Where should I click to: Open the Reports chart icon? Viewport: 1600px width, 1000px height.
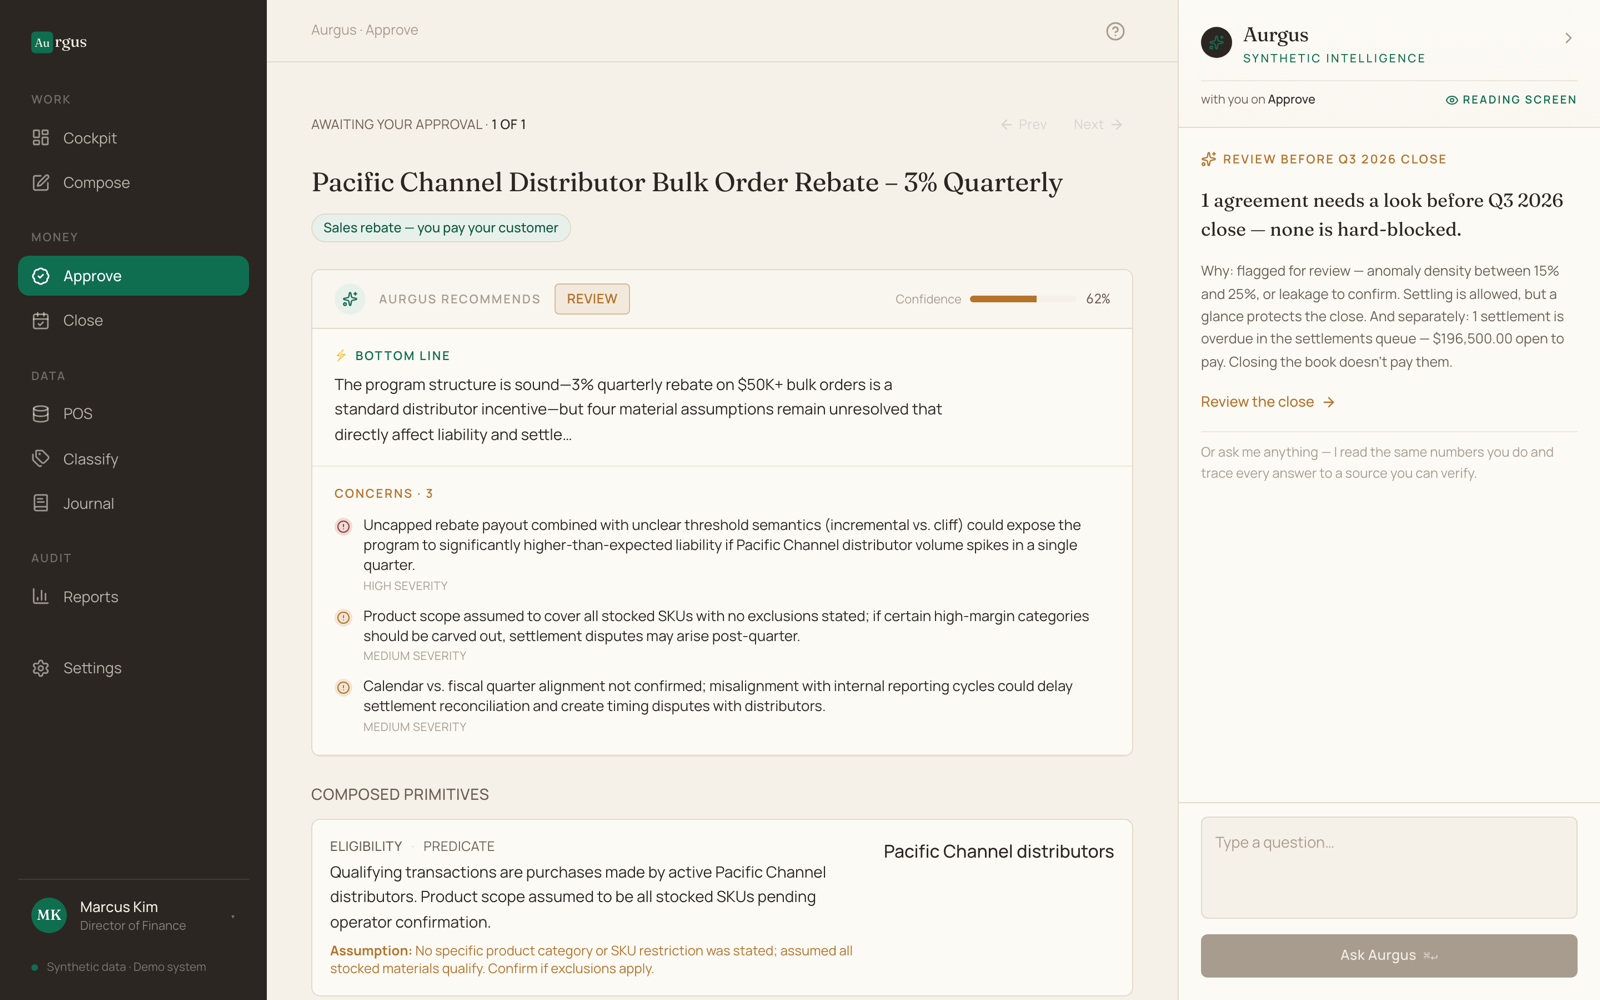click(41, 597)
